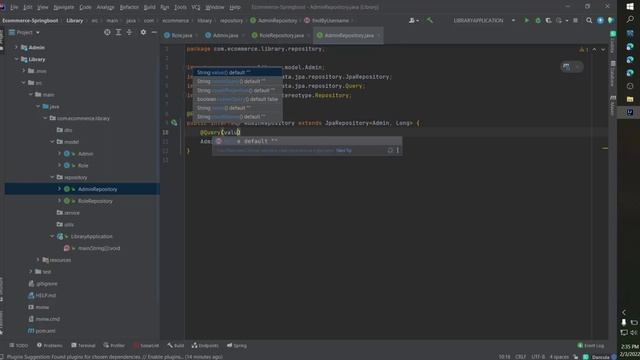This screenshot has height=360, width=640.
Task: Select the dto package in tree
Action: (x=64, y=130)
